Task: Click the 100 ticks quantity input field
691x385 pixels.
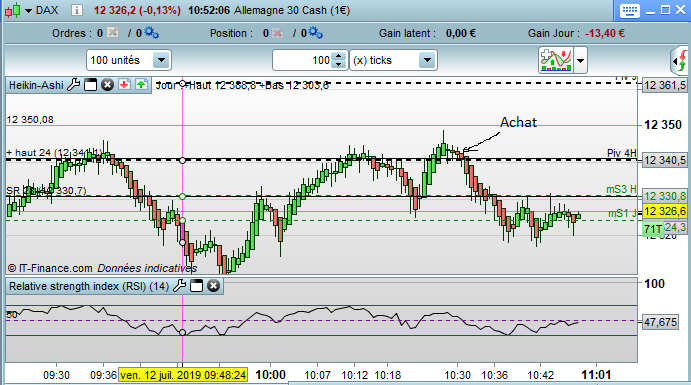Action: point(303,60)
